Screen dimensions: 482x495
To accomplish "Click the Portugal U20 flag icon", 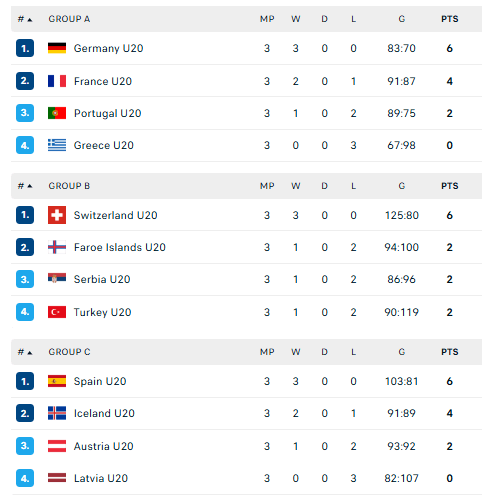I will tap(57, 113).
